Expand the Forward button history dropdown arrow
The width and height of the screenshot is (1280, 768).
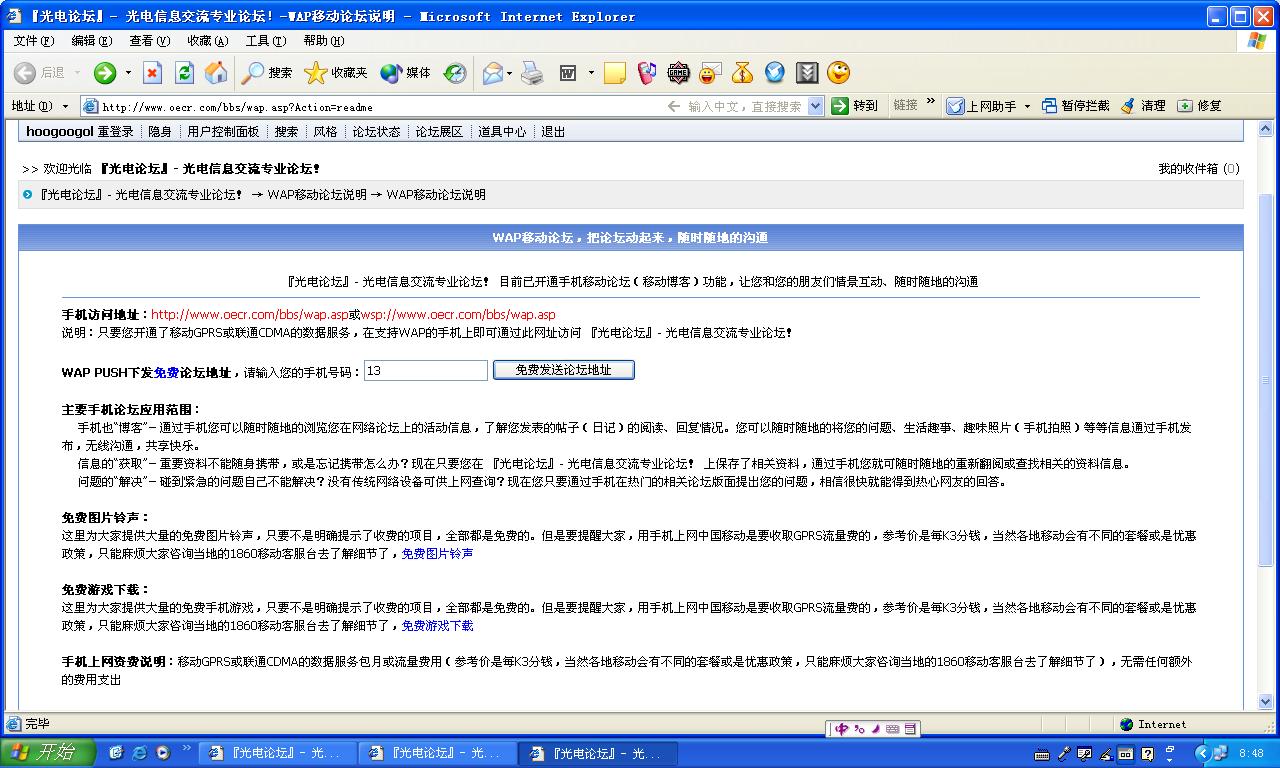(128, 73)
